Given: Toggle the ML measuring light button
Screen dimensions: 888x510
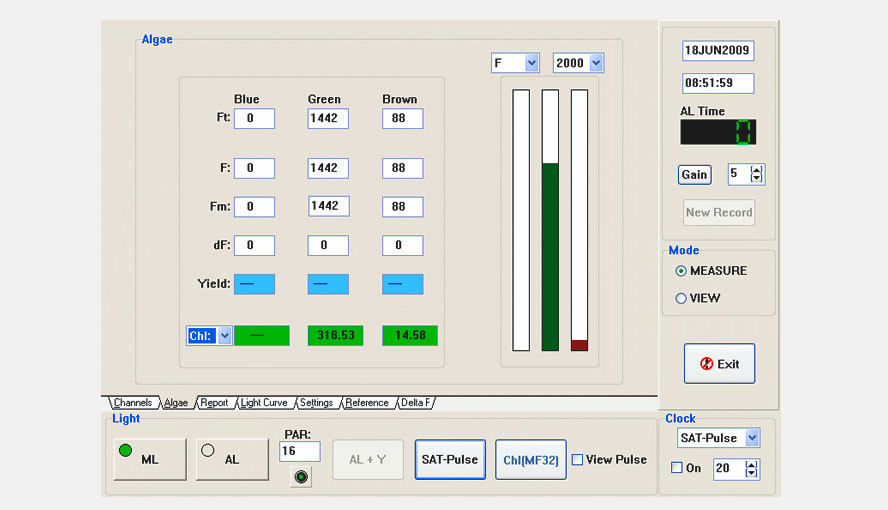Looking at the screenshot, I should tap(150, 459).
